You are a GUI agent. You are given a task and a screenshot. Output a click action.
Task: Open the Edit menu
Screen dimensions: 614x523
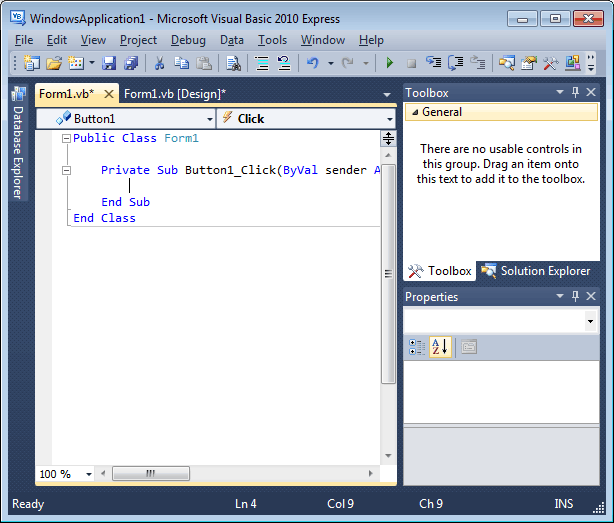point(57,40)
